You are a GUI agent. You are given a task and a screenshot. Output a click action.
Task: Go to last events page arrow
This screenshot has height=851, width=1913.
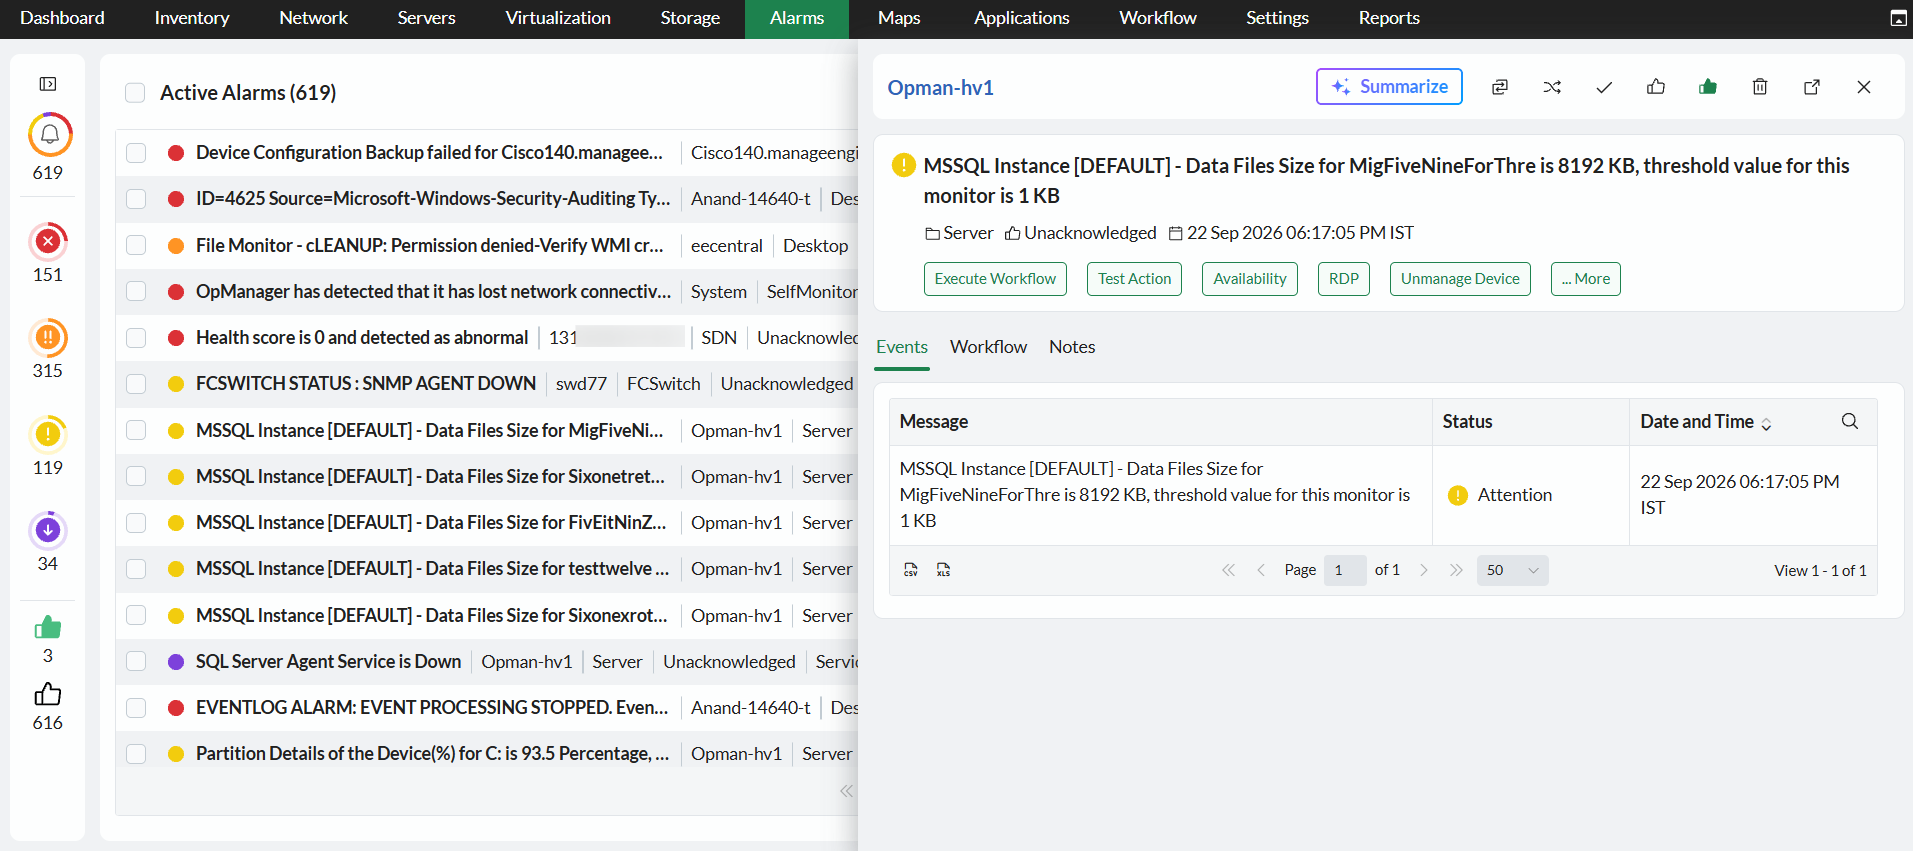1456,570
